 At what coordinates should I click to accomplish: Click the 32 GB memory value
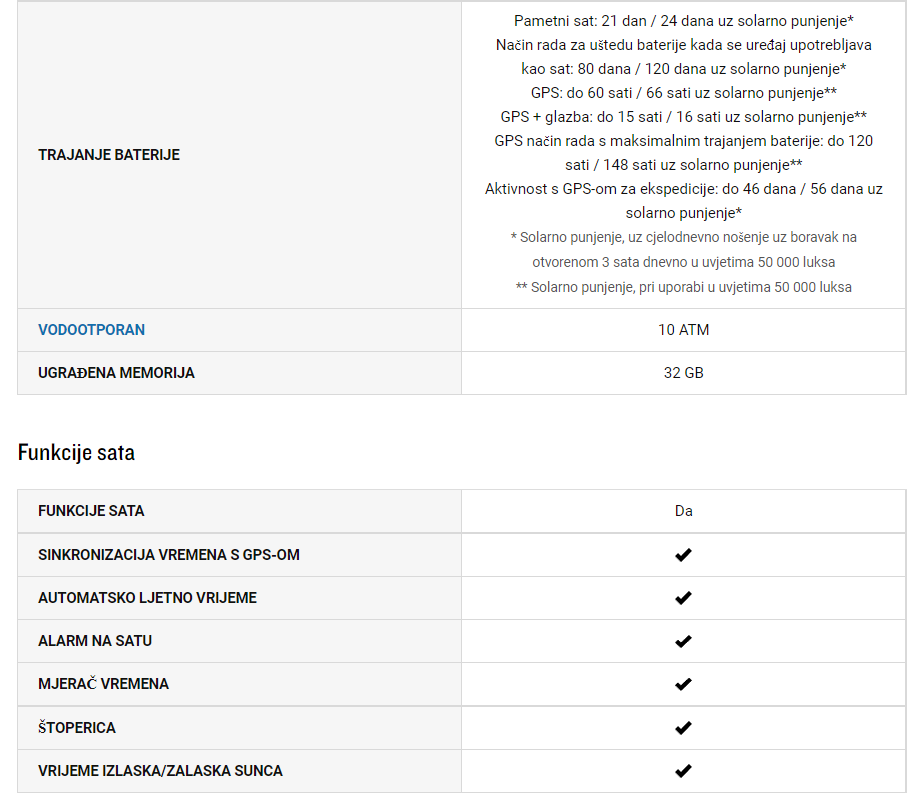click(683, 373)
